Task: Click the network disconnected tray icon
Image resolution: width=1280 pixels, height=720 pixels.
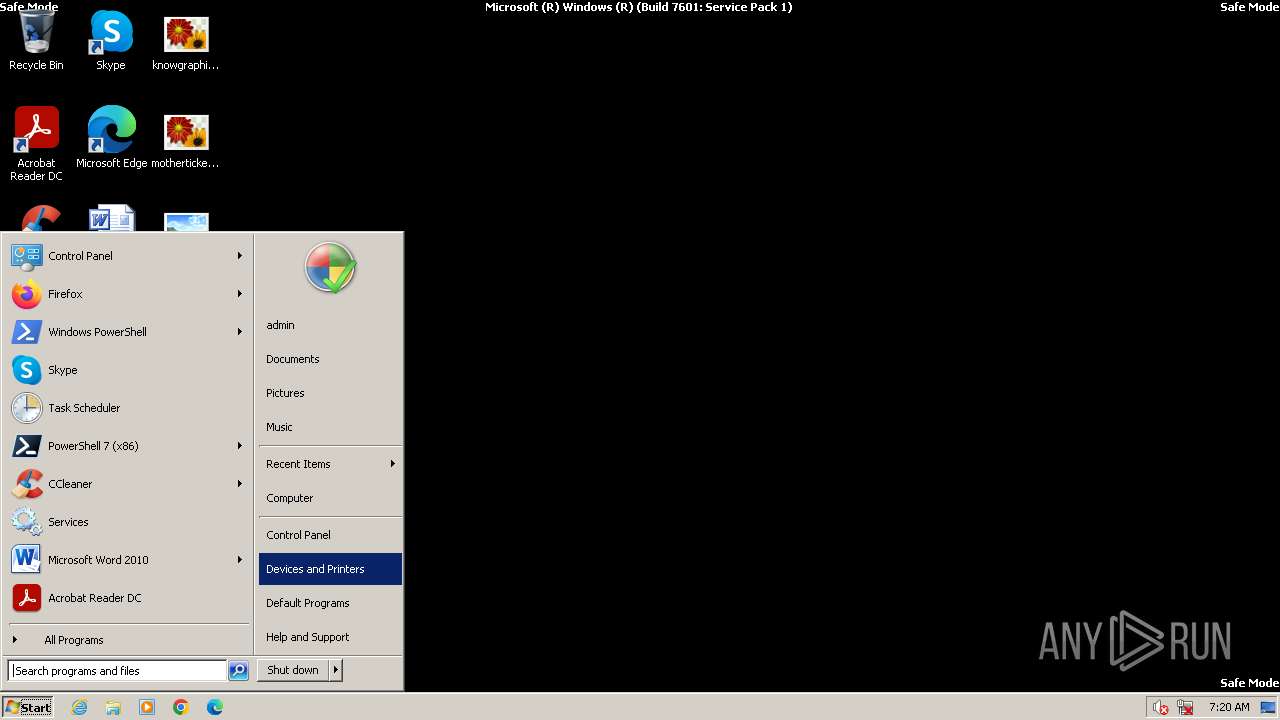Action: [1185, 707]
